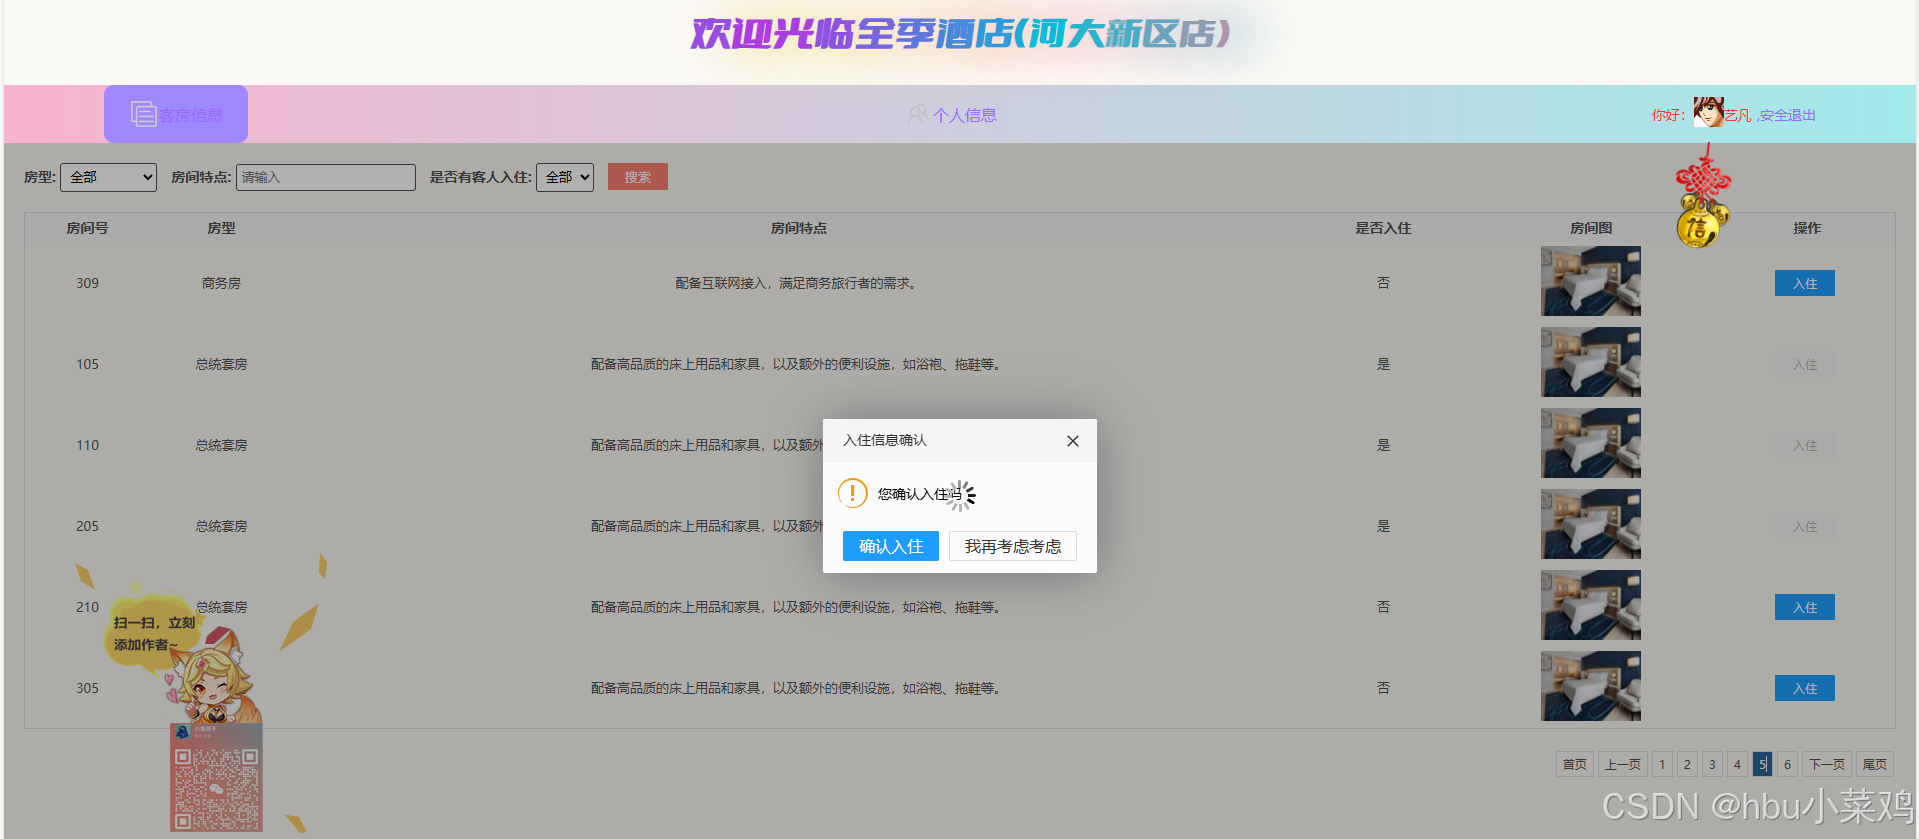The height and width of the screenshot is (839, 1919).
Task: Click the QR code image
Action: [216, 778]
